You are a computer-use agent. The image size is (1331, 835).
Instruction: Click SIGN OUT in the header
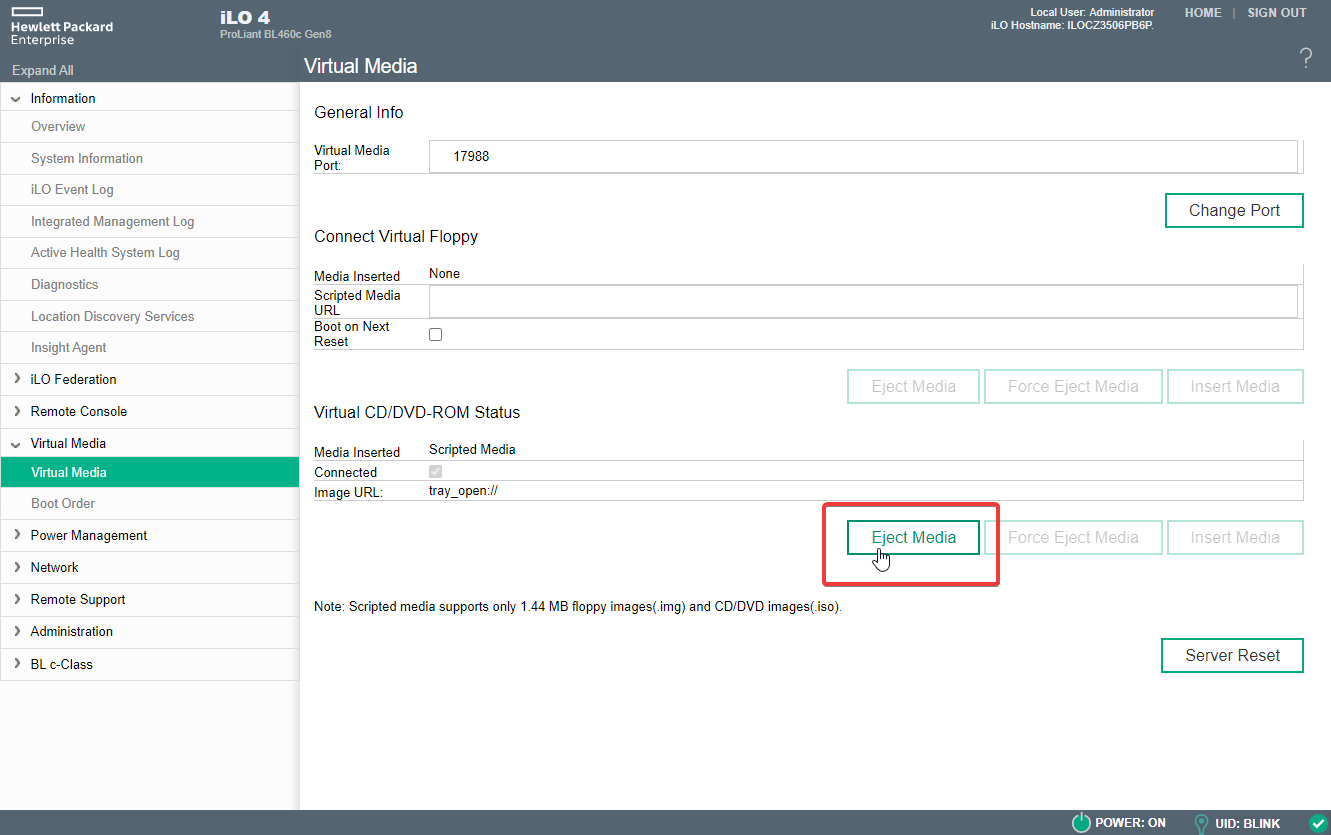tap(1277, 13)
